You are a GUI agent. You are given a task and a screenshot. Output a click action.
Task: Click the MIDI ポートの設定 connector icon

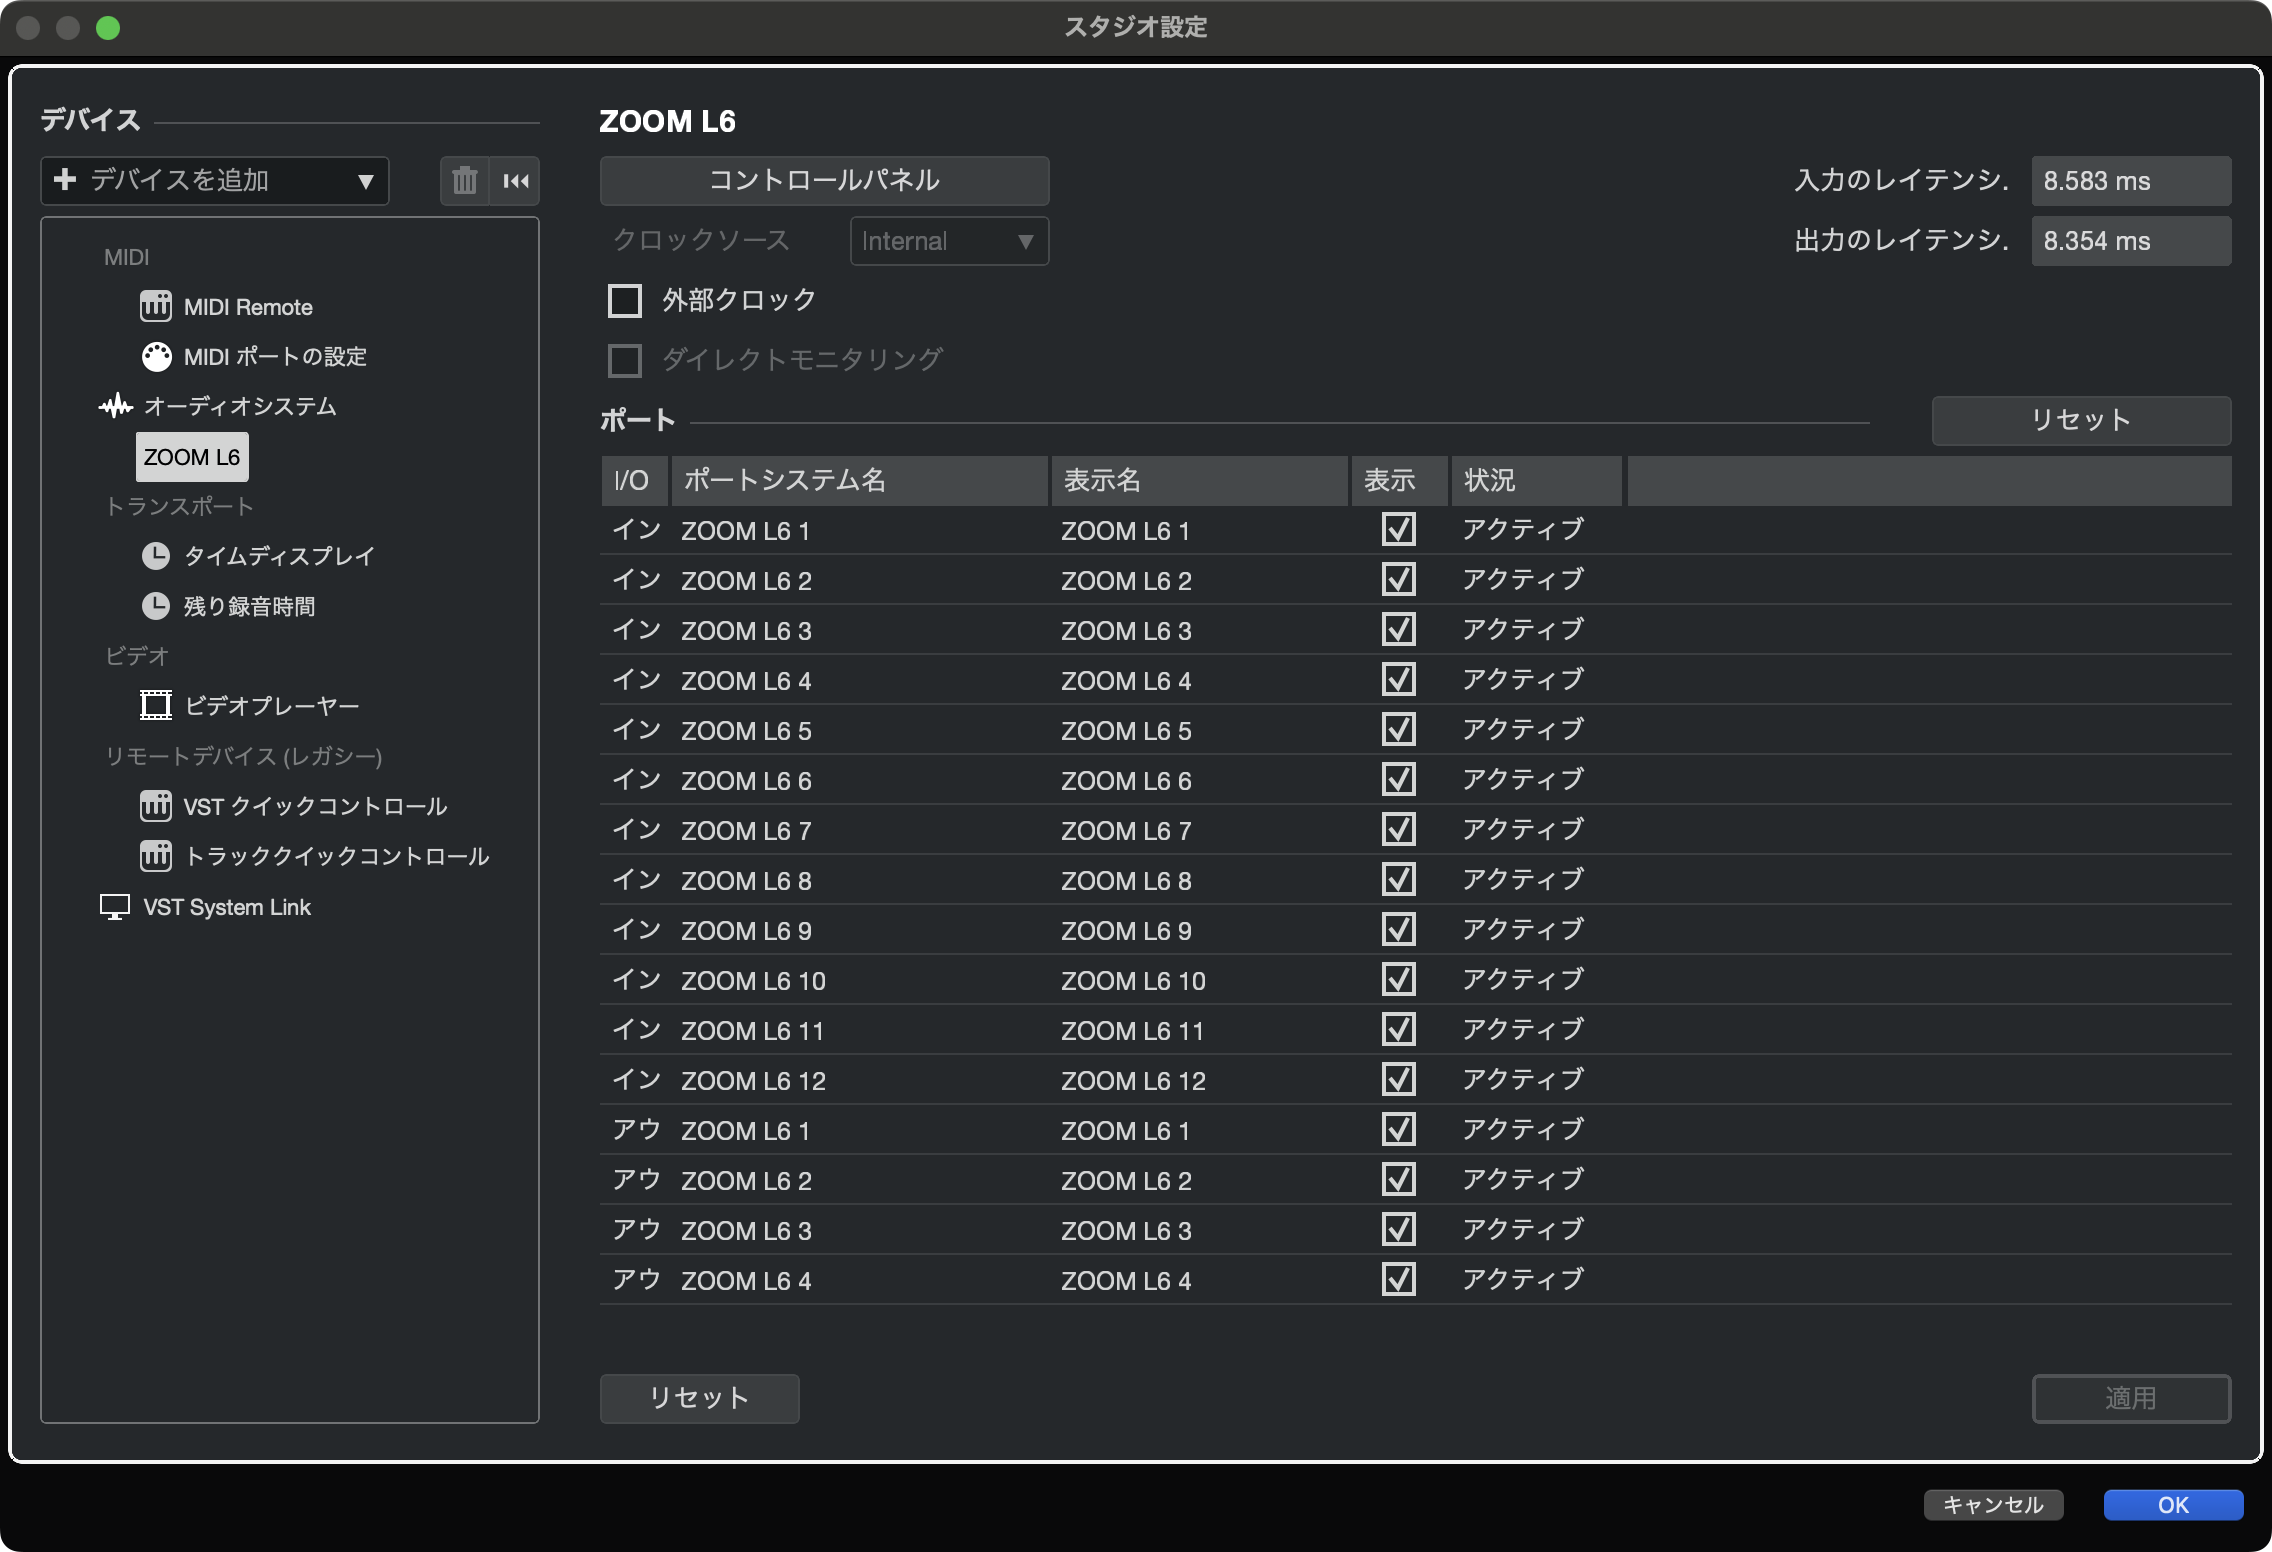pyautogui.click(x=156, y=356)
